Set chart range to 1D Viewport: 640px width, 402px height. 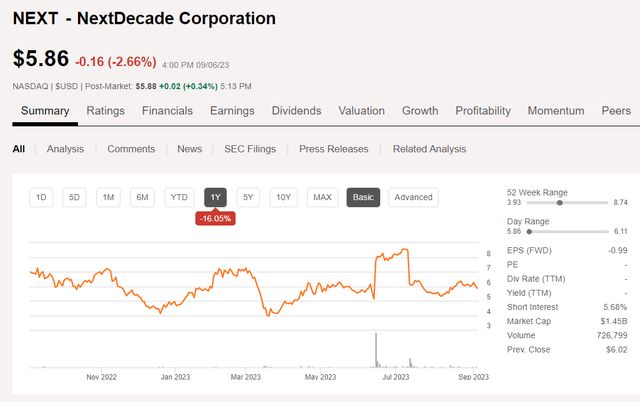pos(41,198)
